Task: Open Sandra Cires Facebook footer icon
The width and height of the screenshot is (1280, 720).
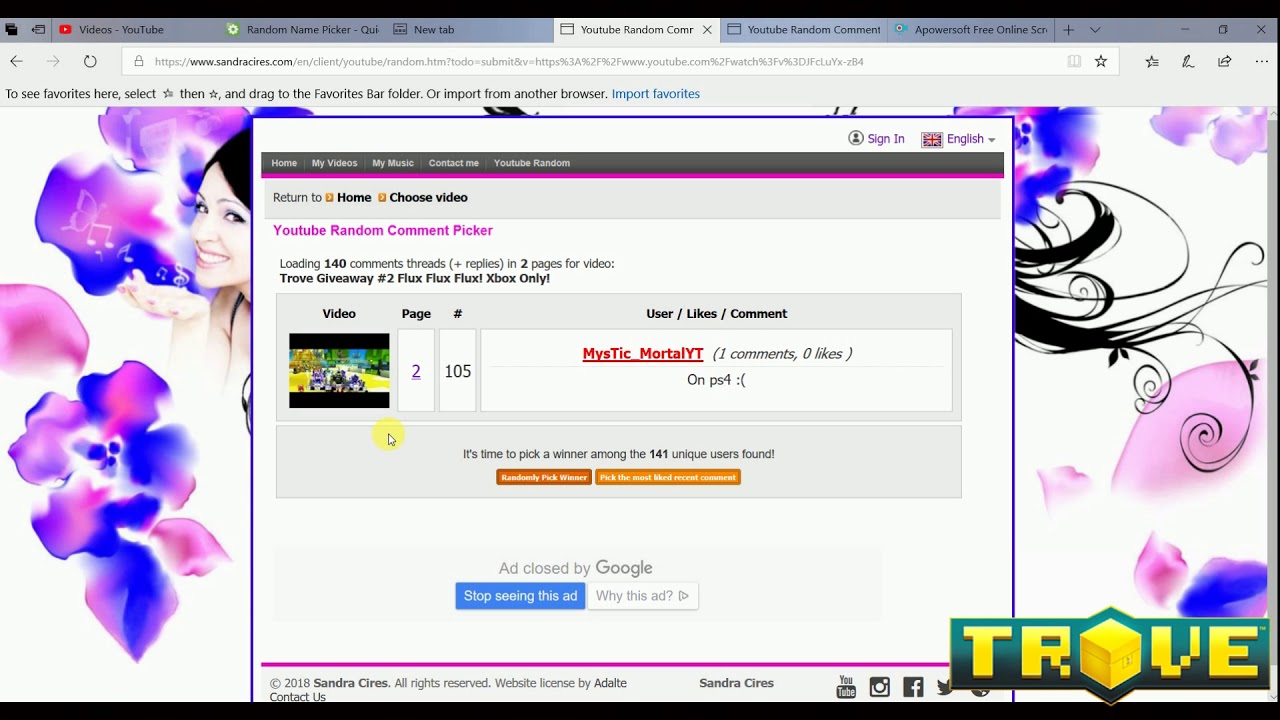Action: click(x=913, y=686)
